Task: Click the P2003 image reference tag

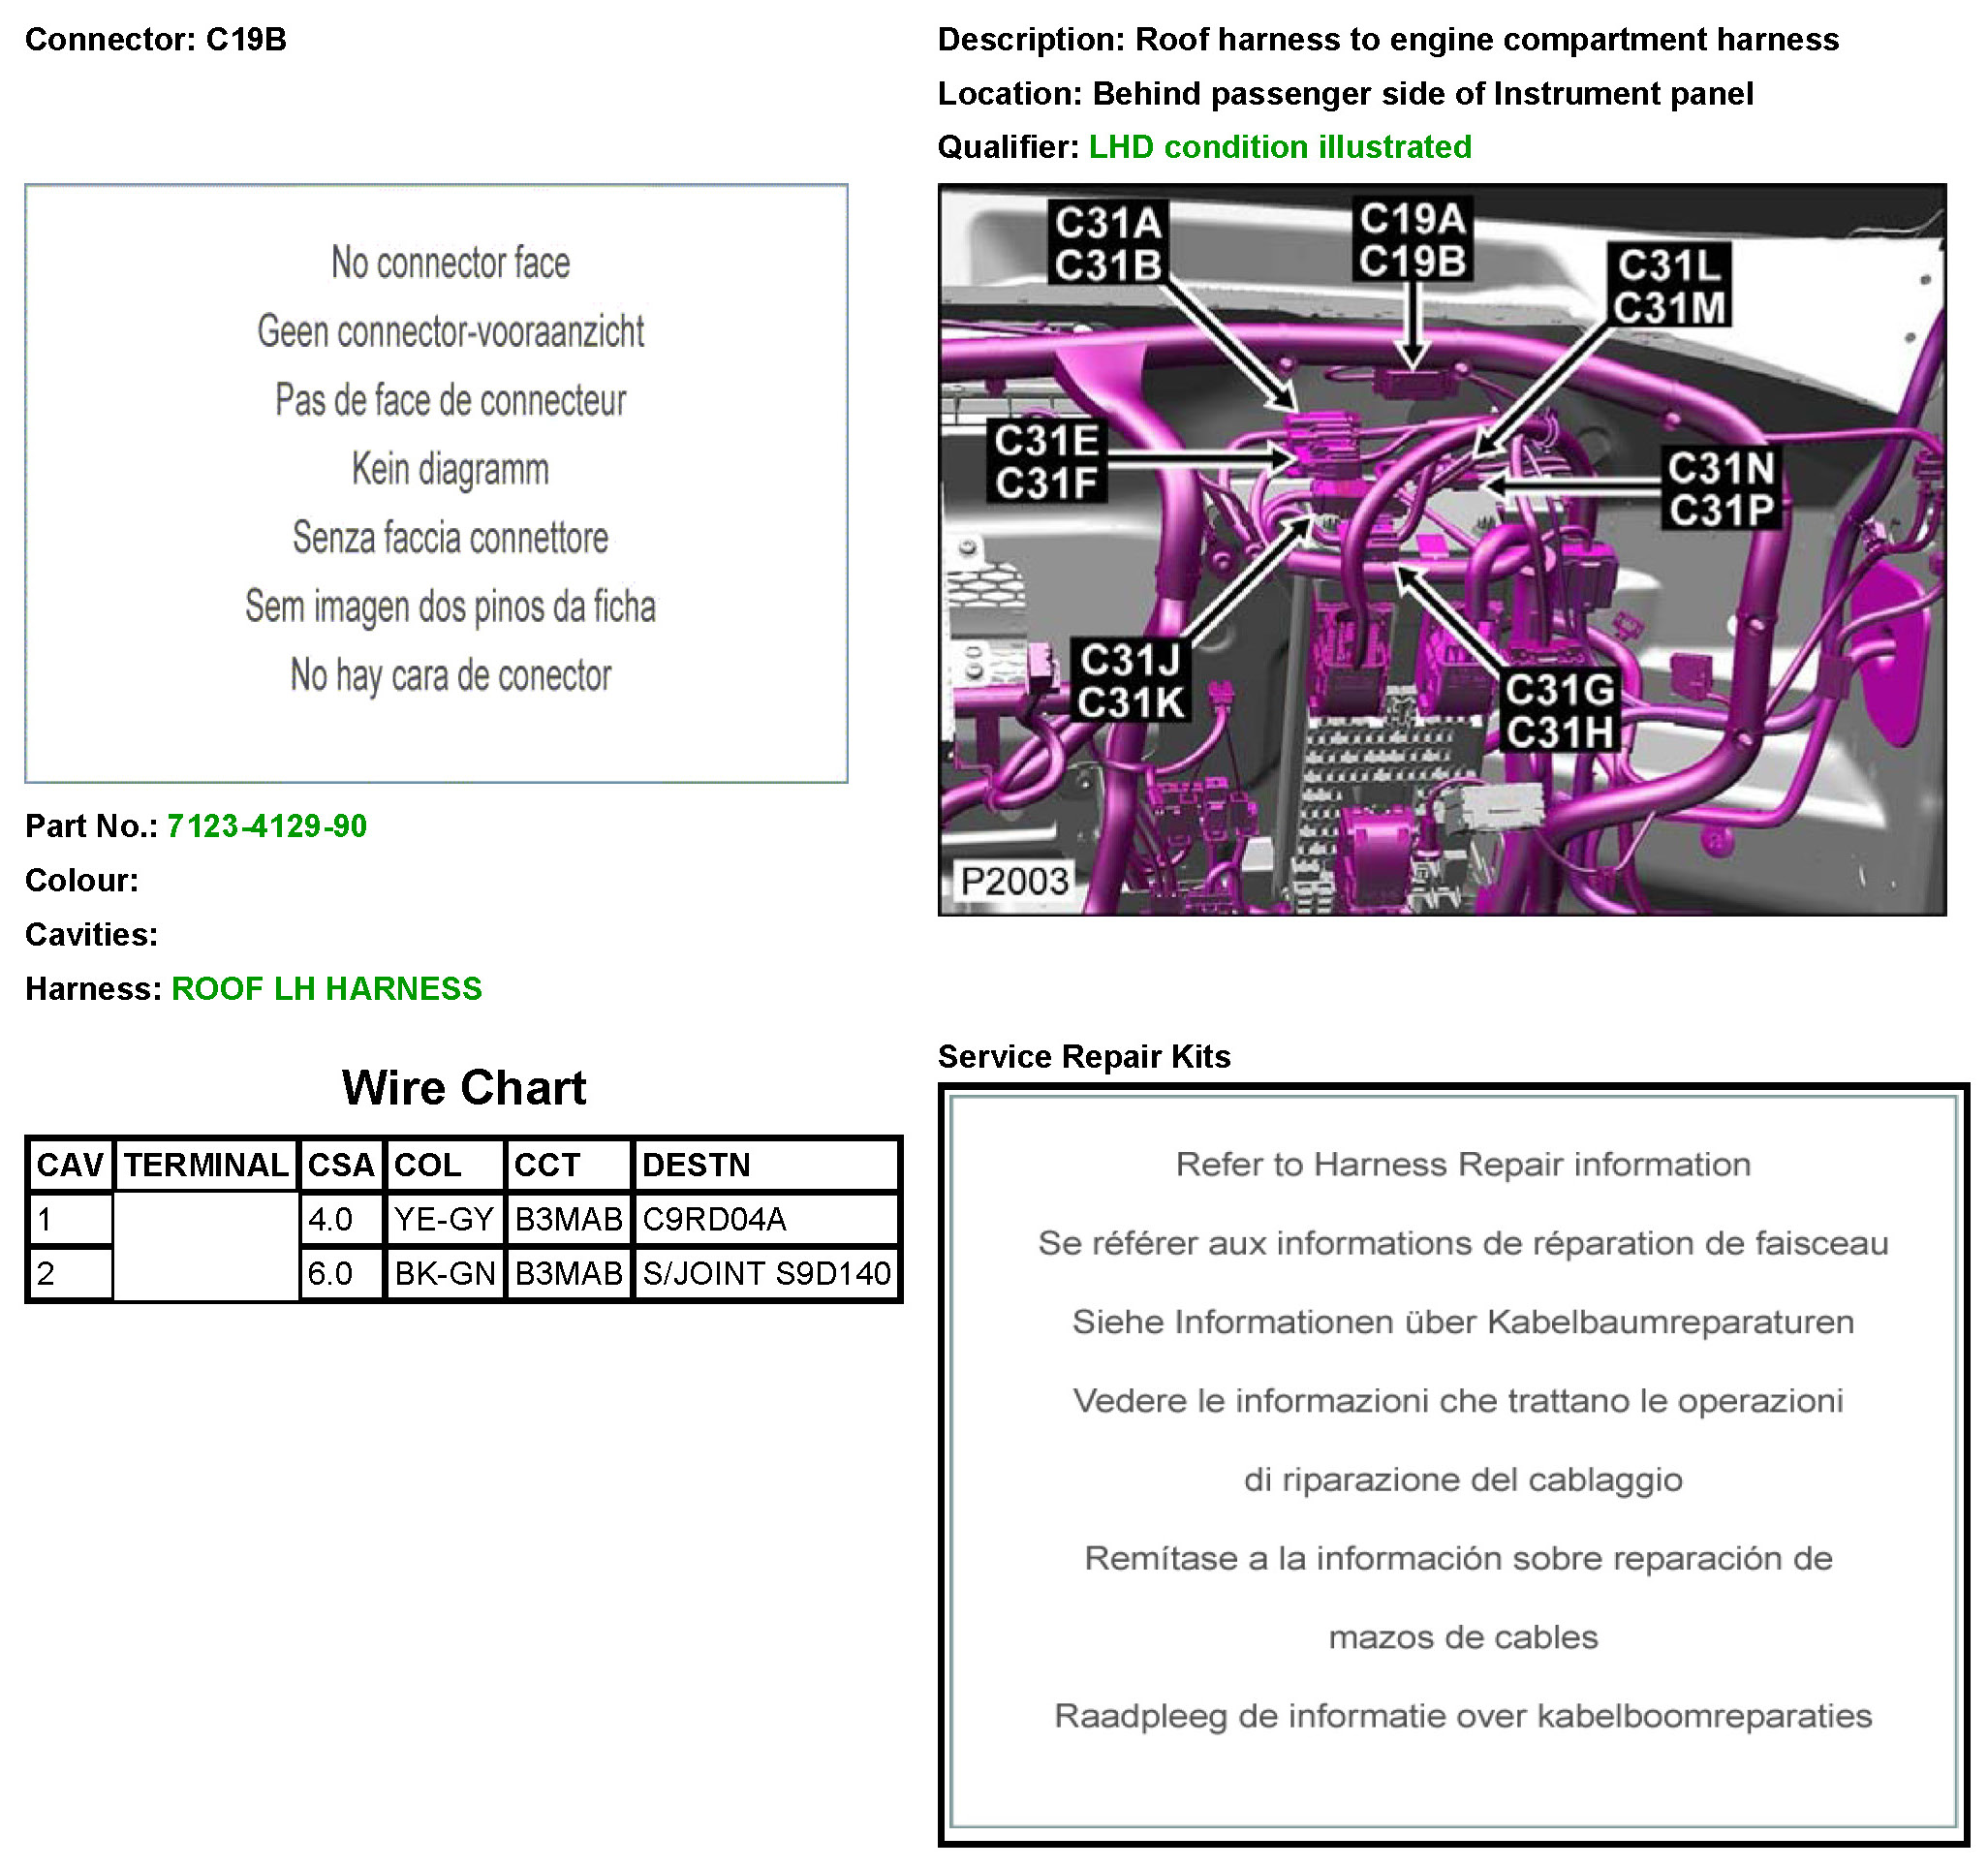Action: coord(1014,881)
